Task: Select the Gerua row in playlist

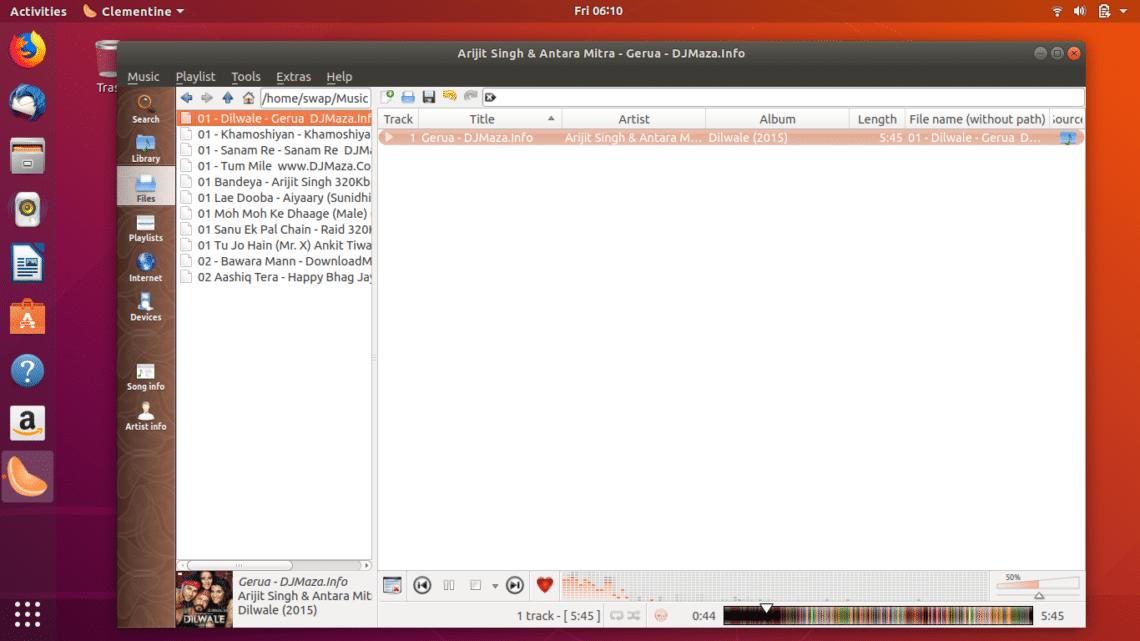Action: point(731,137)
